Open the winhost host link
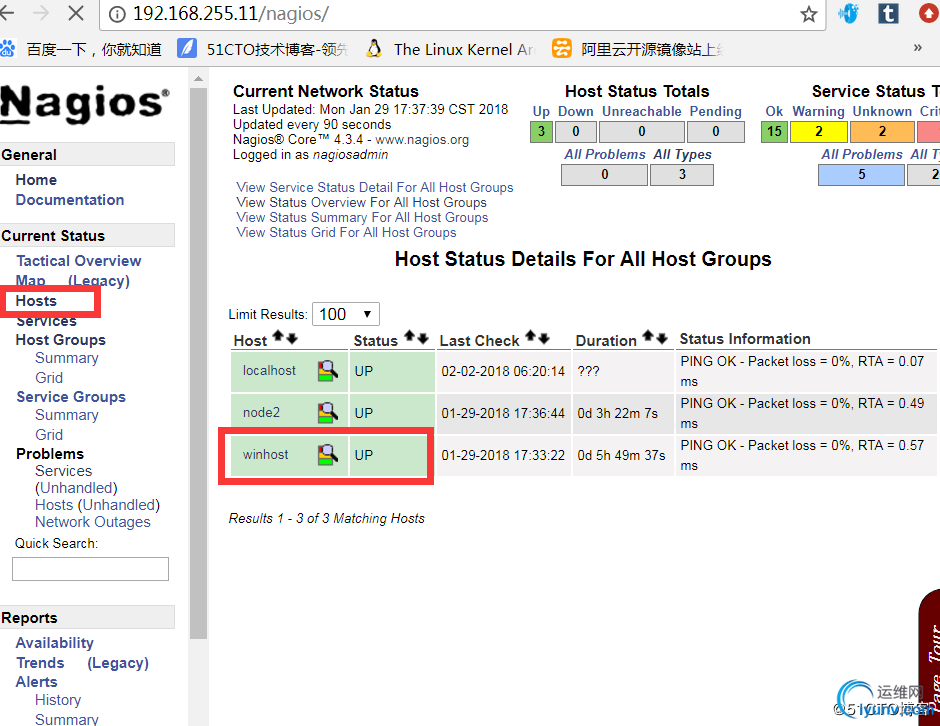The width and height of the screenshot is (940, 726). [266, 454]
